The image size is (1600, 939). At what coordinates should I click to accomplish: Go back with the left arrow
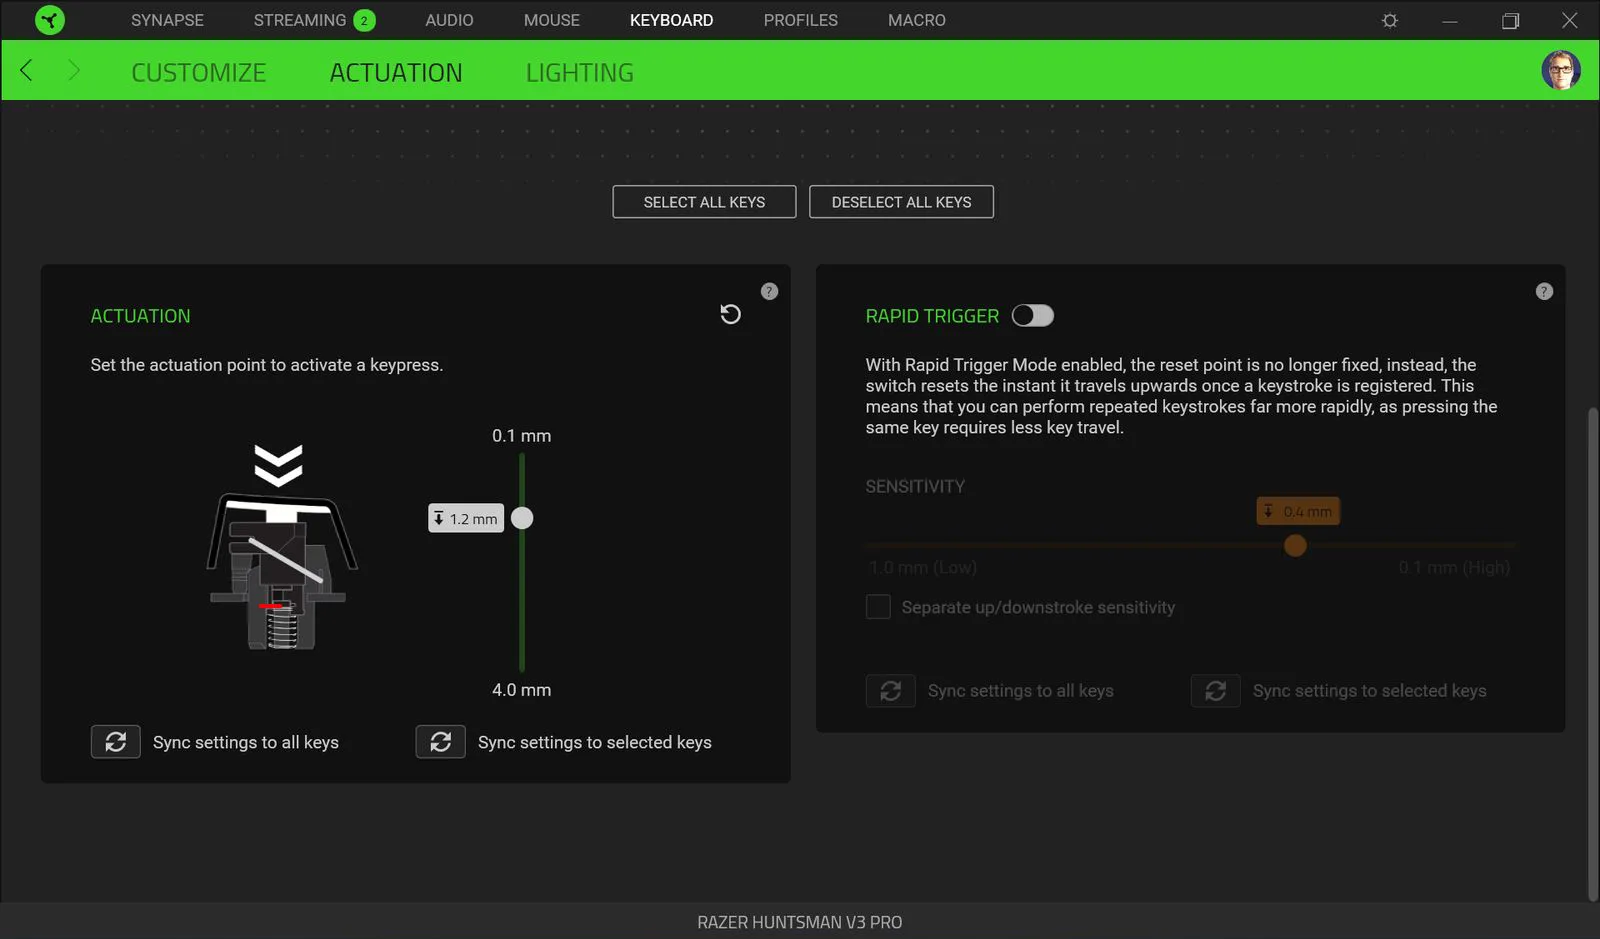pyautogui.click(x=27, y=70)
